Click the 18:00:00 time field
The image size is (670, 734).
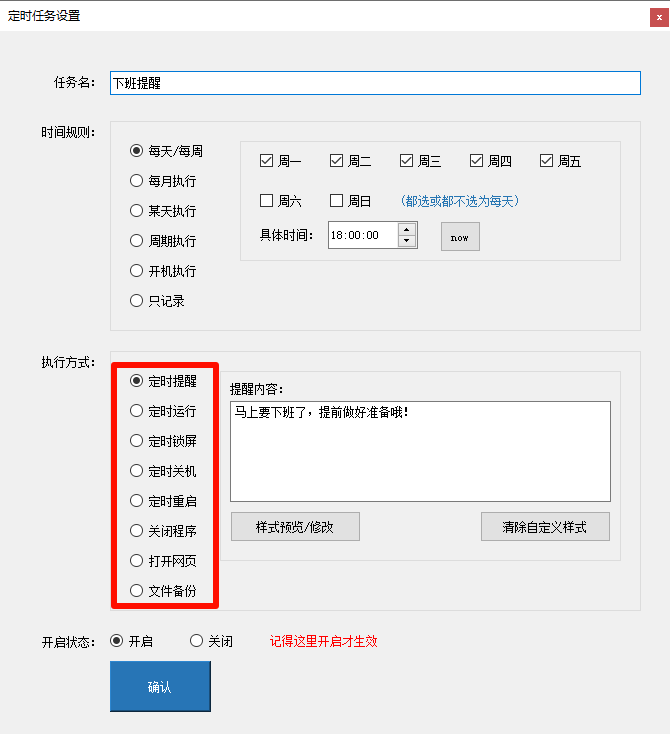pyautogui.click(x=363, y=235)
